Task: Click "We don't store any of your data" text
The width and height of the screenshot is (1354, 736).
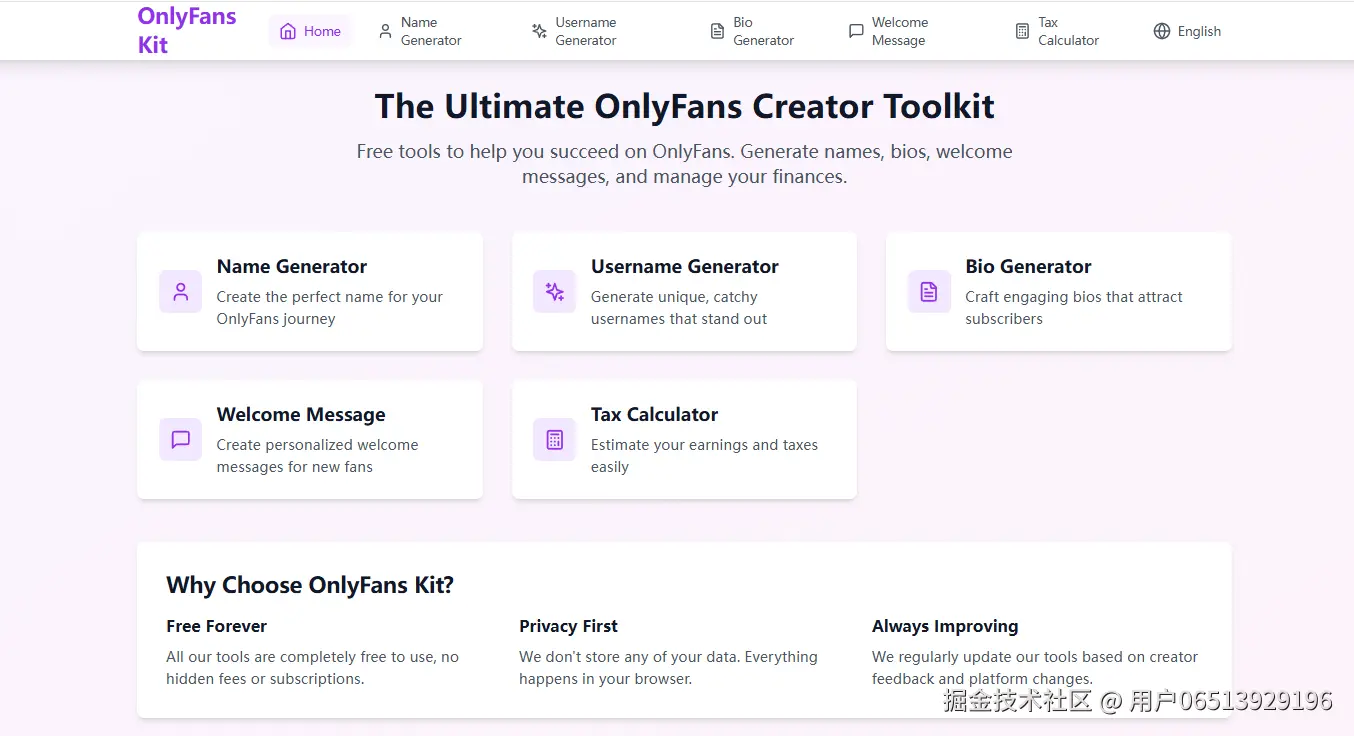Action: [669, 668]
